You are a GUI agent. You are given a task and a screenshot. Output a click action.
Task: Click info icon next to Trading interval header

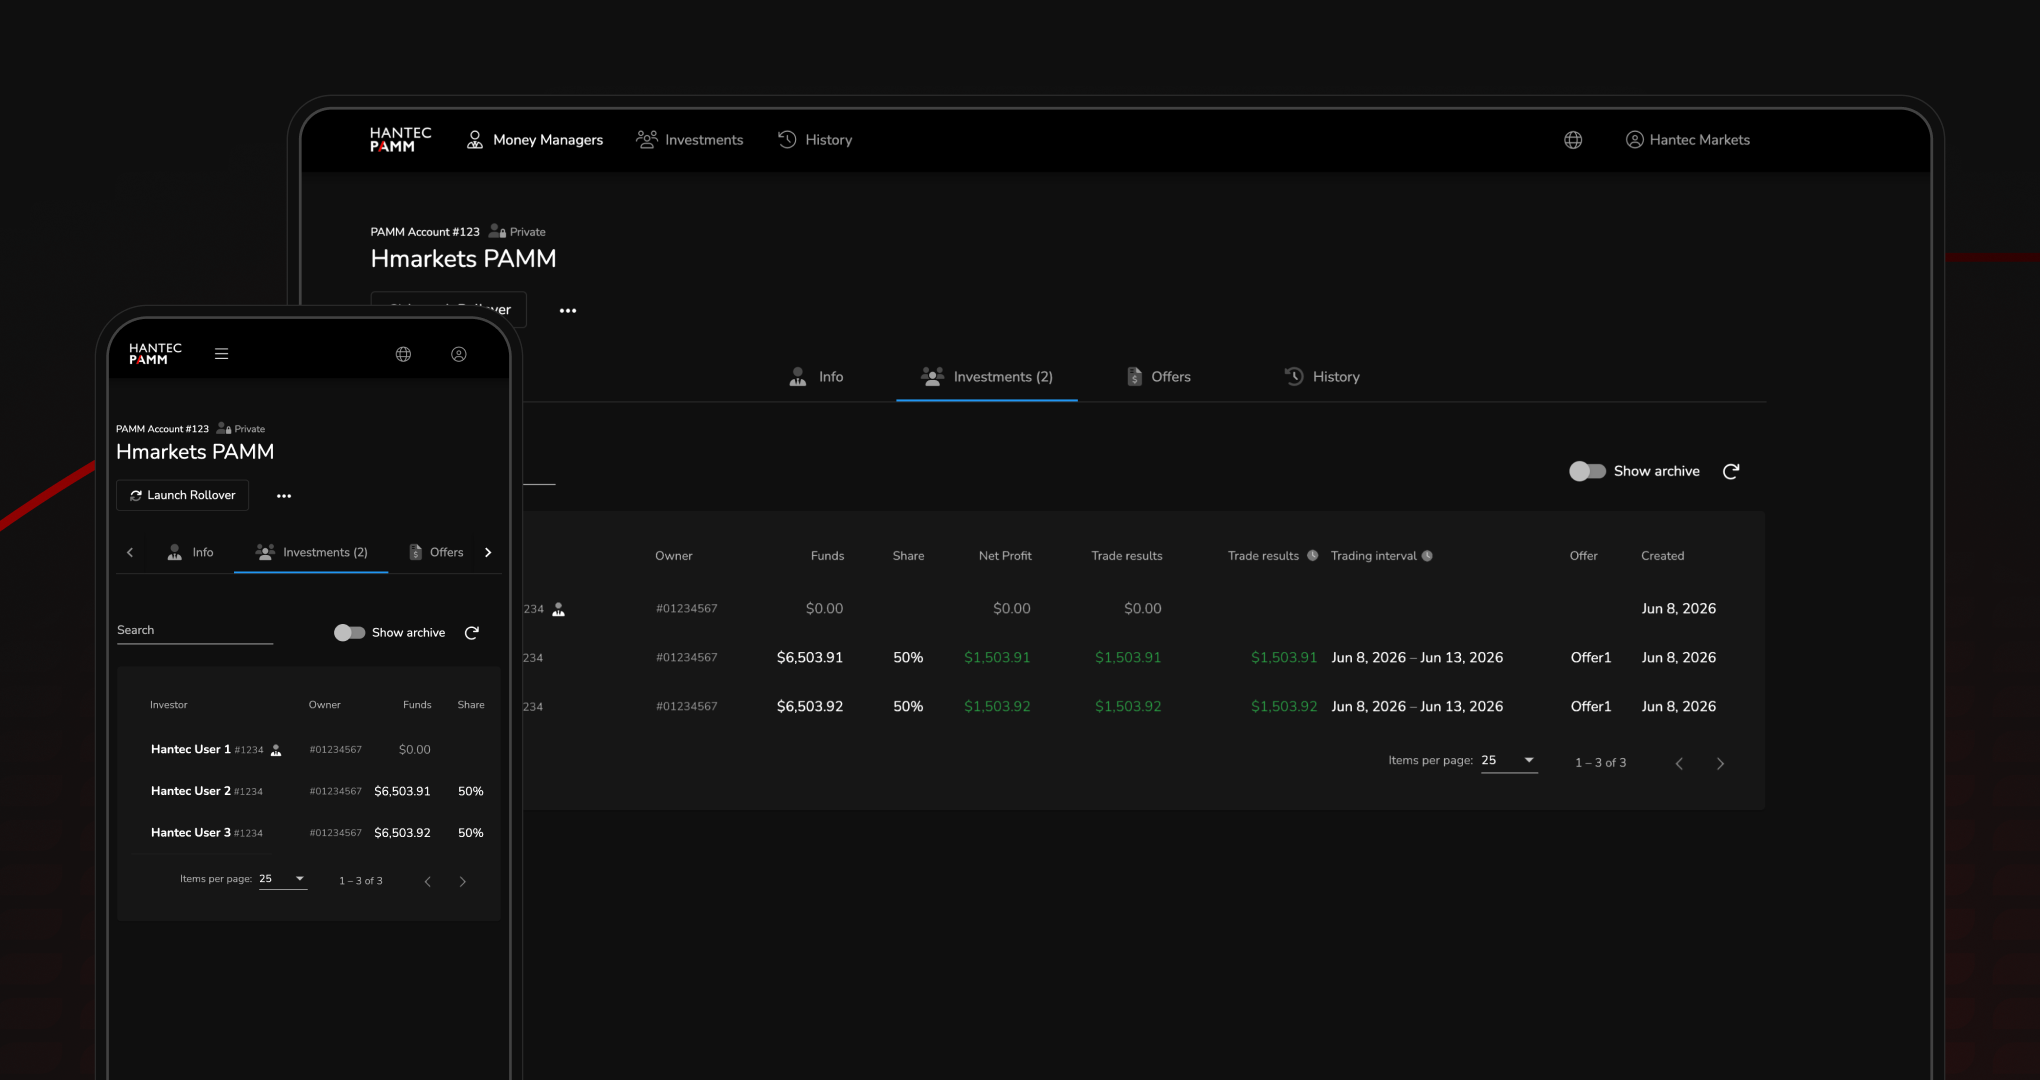[1427, 556]
